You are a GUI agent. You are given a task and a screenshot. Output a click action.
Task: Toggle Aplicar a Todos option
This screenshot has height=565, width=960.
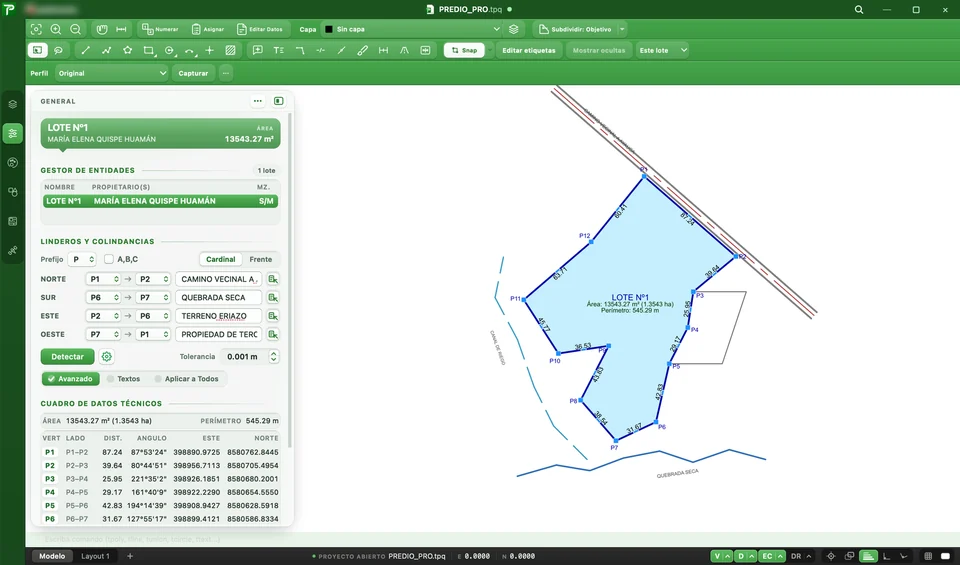(187, 379)
